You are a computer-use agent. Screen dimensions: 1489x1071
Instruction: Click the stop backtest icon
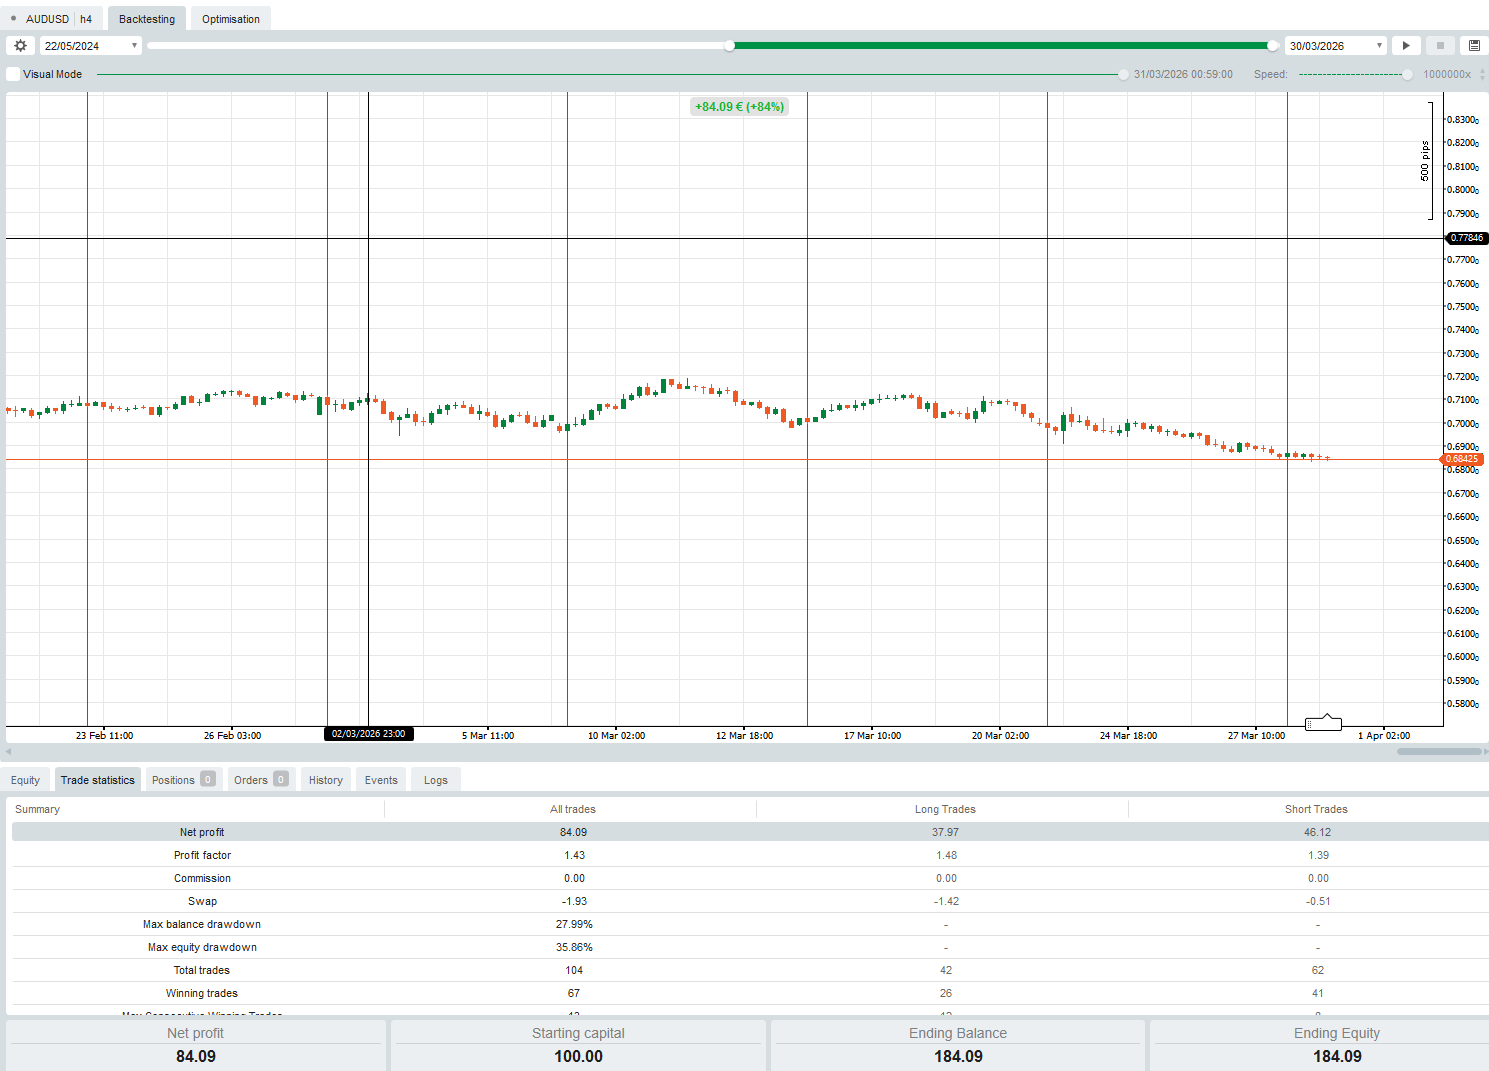(x=1440, y=45)
